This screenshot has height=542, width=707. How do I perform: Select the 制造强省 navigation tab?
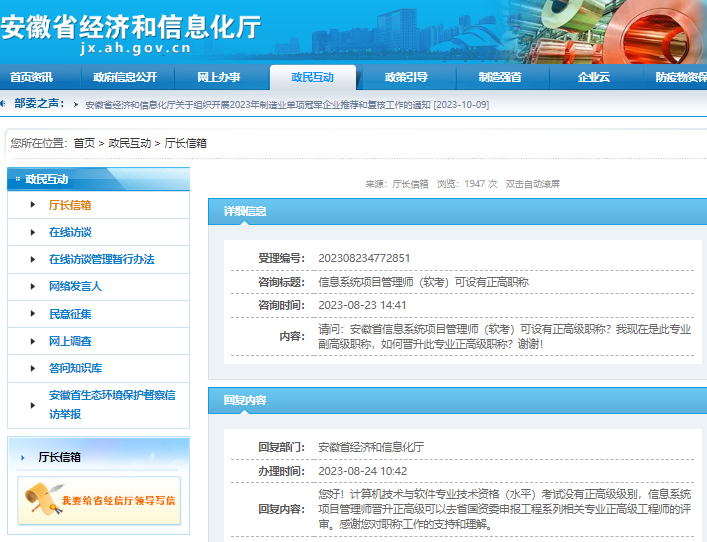click(x=499, y=77)
